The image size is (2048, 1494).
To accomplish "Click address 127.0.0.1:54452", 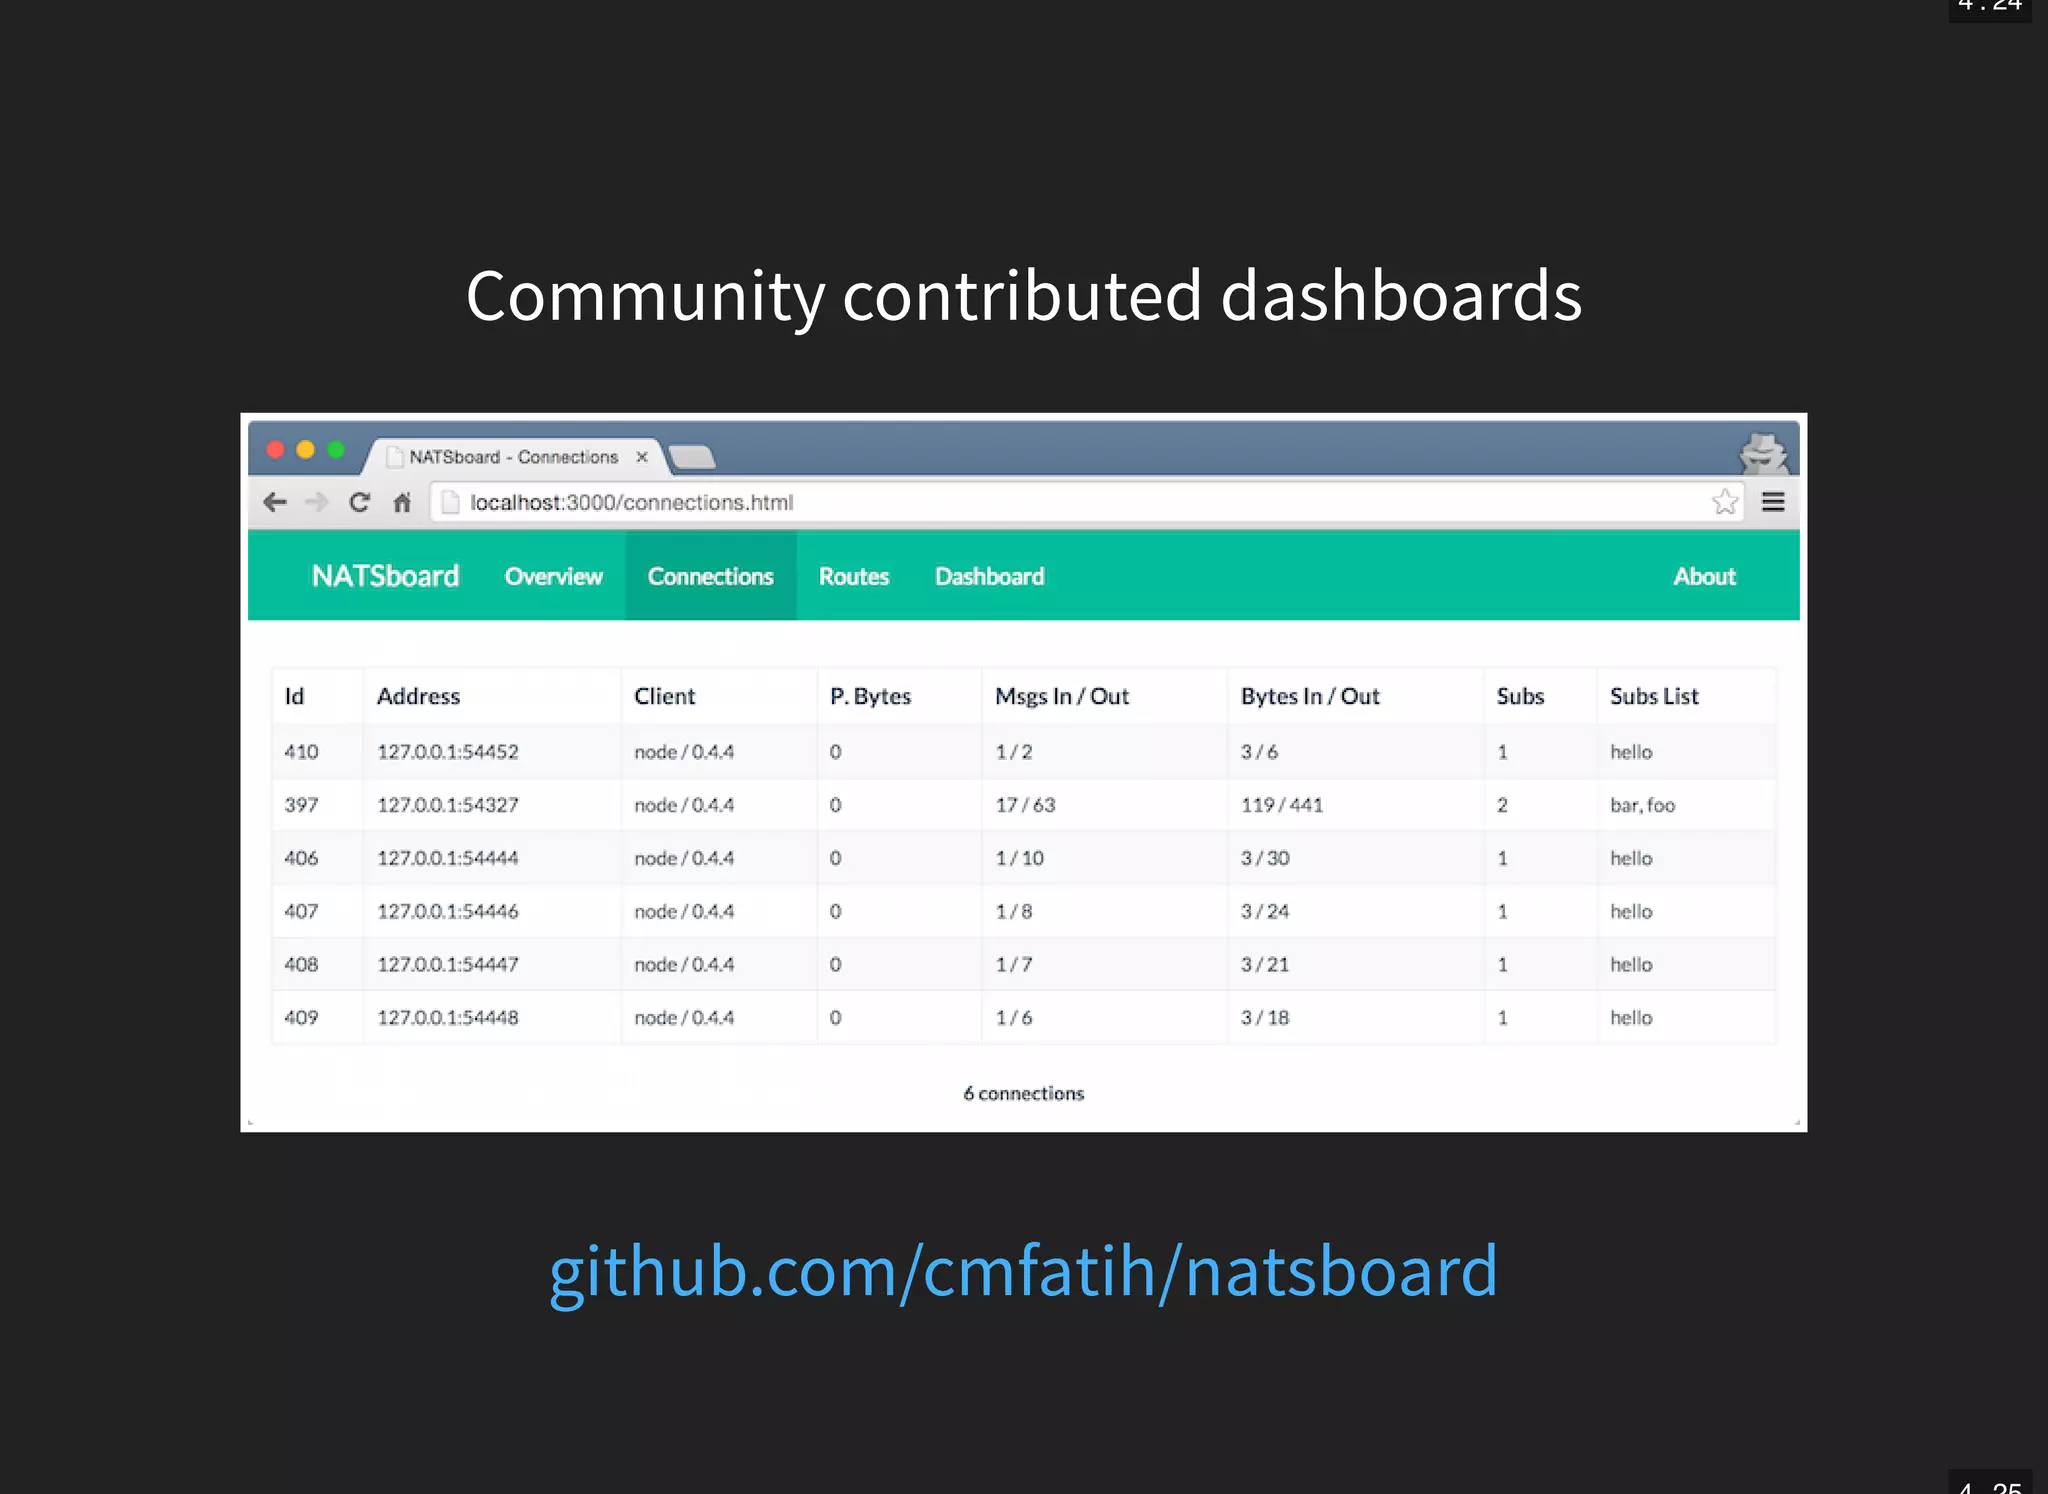I will 447,752.
